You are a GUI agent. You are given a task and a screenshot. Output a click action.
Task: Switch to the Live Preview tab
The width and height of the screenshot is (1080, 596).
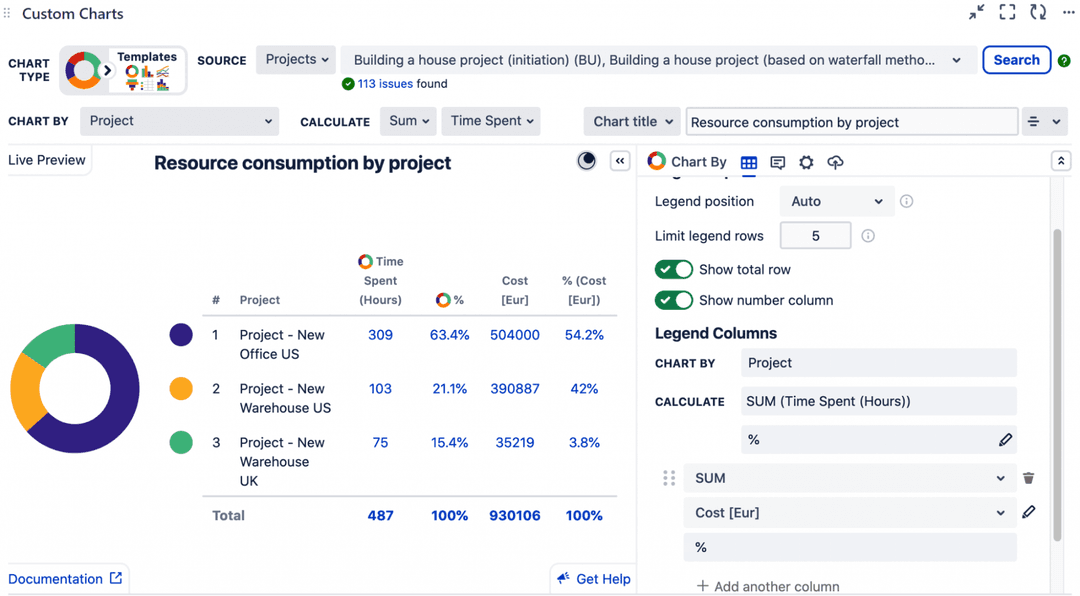coord(45,159)
